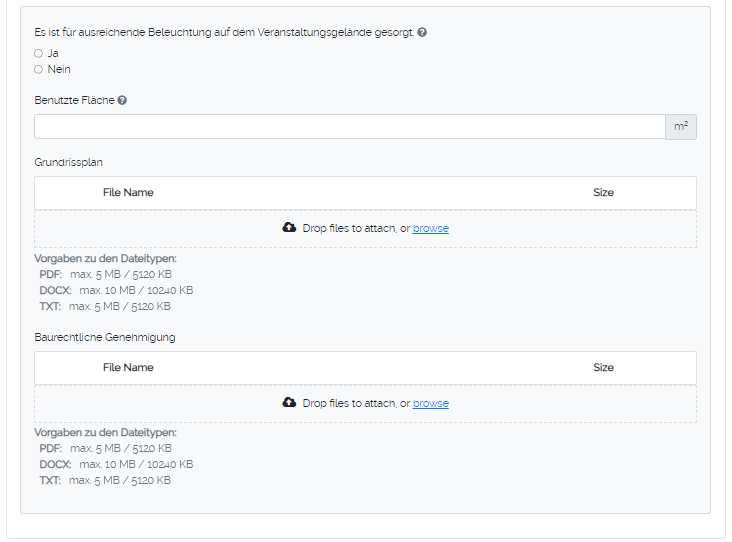This screenshot has height=542, width=732.
Task: Click Size header in Baurechtliche Genehmigung table
Action: pos(603,367)
